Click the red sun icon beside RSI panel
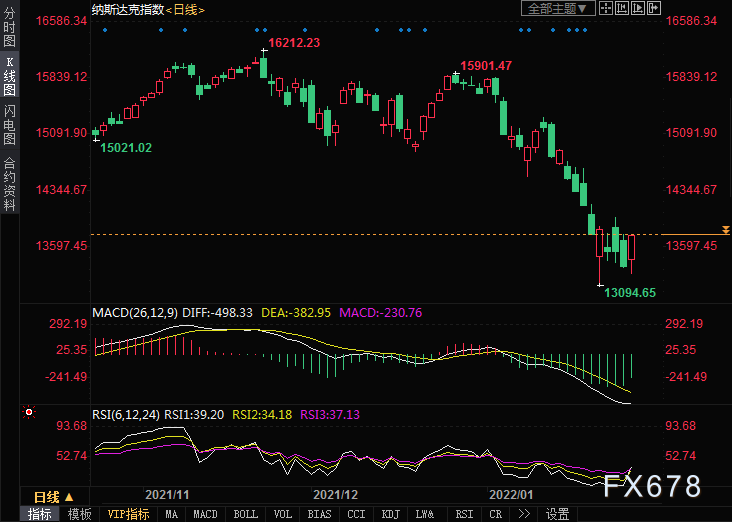Screen dimensions: 732x522 29,412
